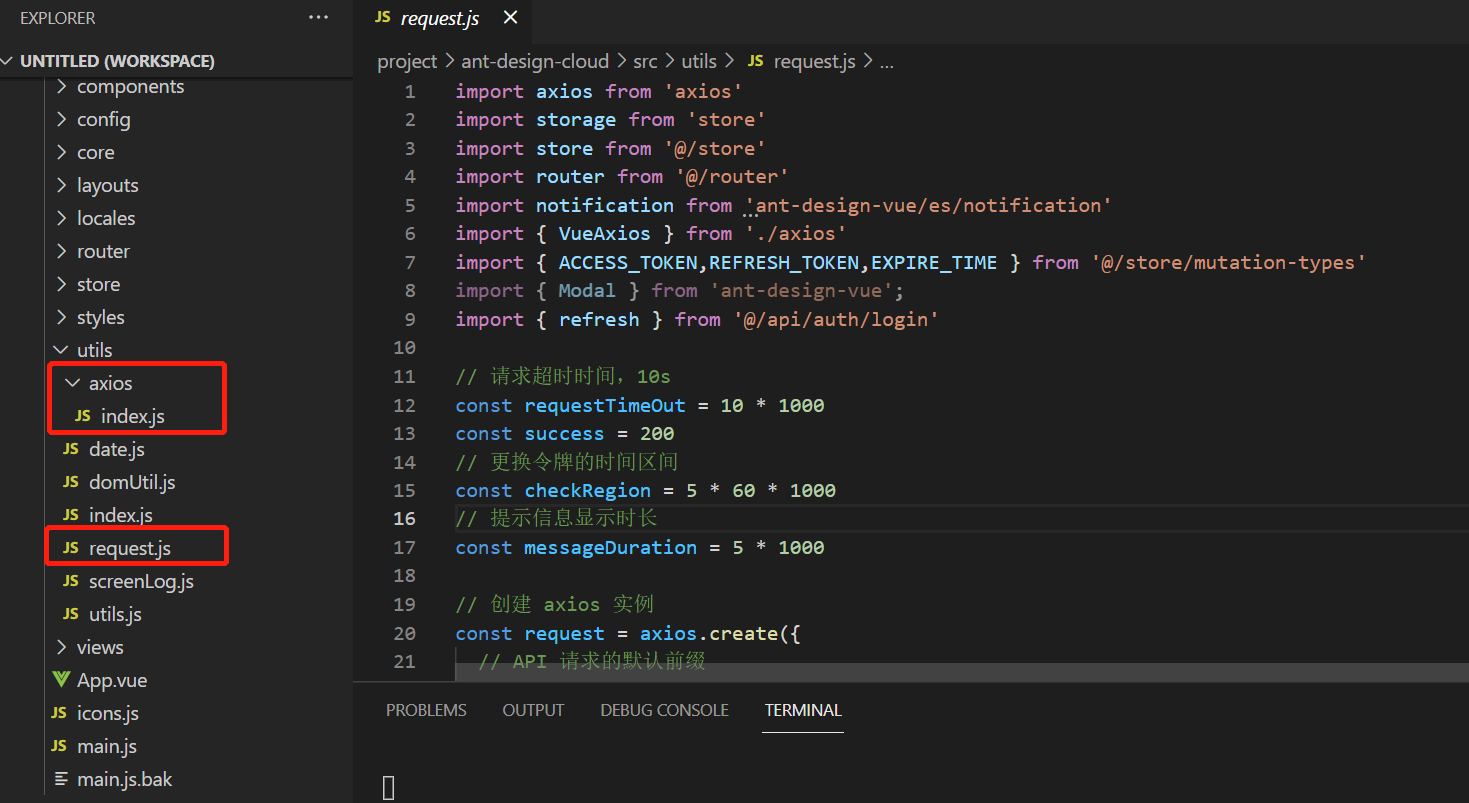Image resolution: width=1469 pixels, height=803 pixels.
Task: Click 'notification' import on line 5
Action: [x=605, y=205]
